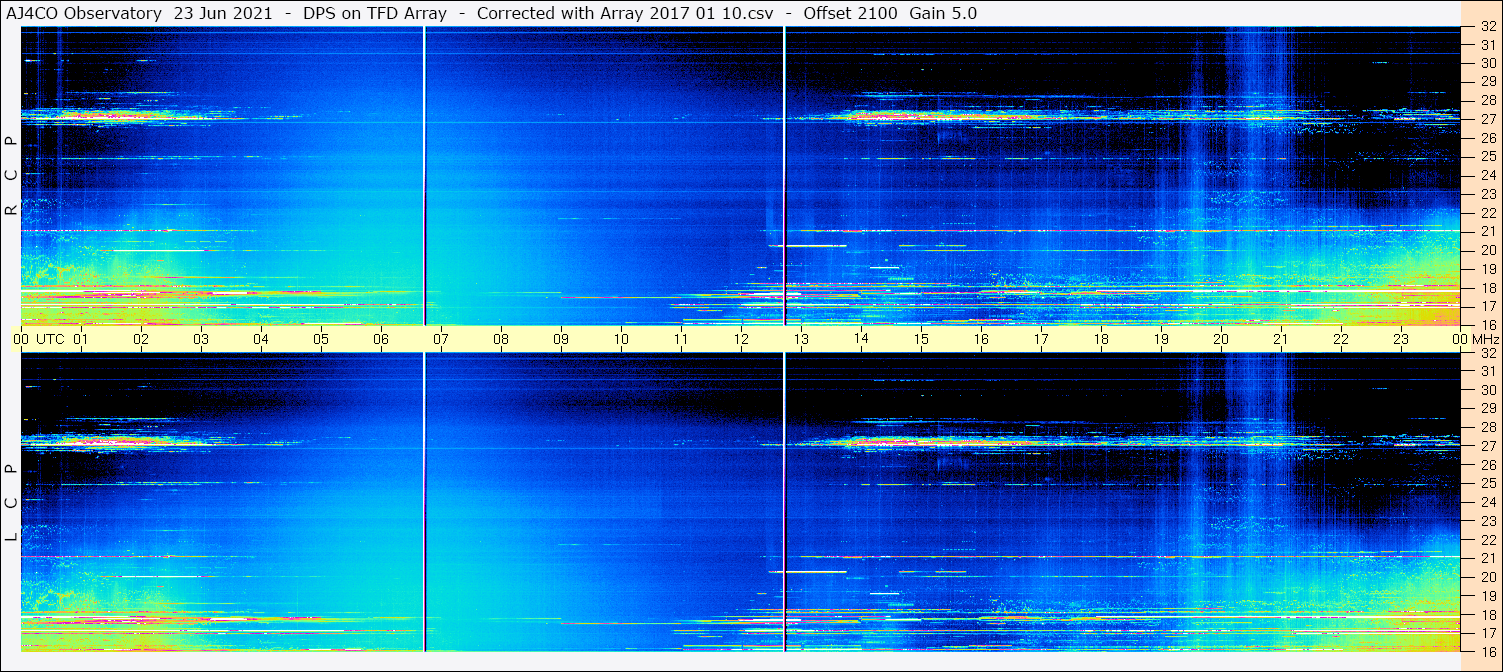Screen dimensions: 1503x672
Task: Click the "AJ4CO Observatory" title text
Action: 84,13
